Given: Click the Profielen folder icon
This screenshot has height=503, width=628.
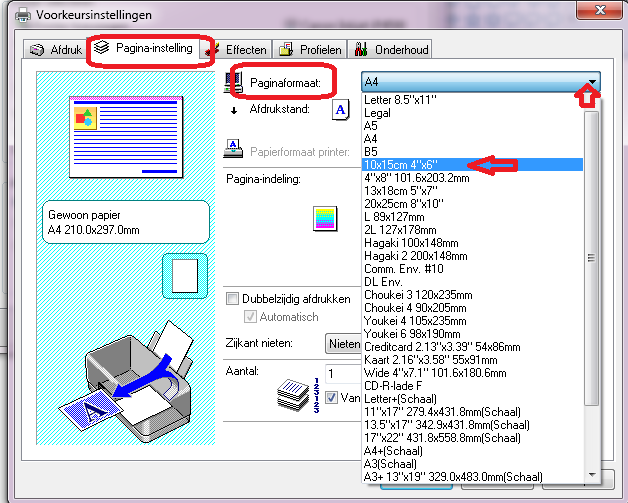Looking at the screenshot, I should point(286,49).
